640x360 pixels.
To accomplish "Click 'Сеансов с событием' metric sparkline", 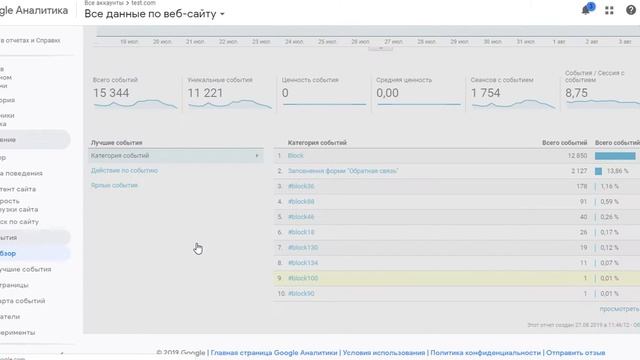I will (x=513, y=105).
